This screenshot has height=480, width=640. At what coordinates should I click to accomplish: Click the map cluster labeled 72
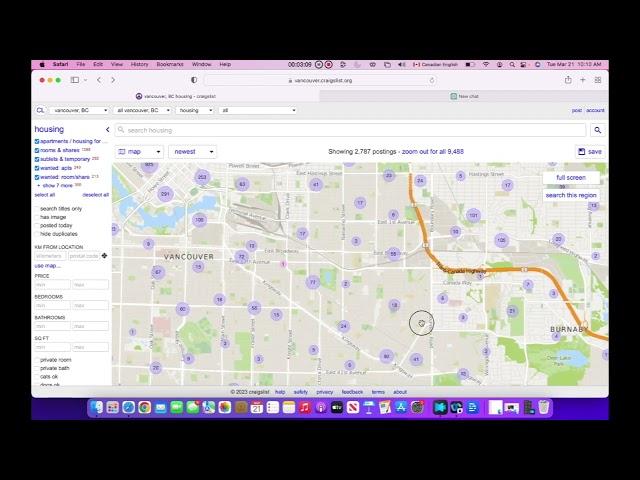[242, 257]
